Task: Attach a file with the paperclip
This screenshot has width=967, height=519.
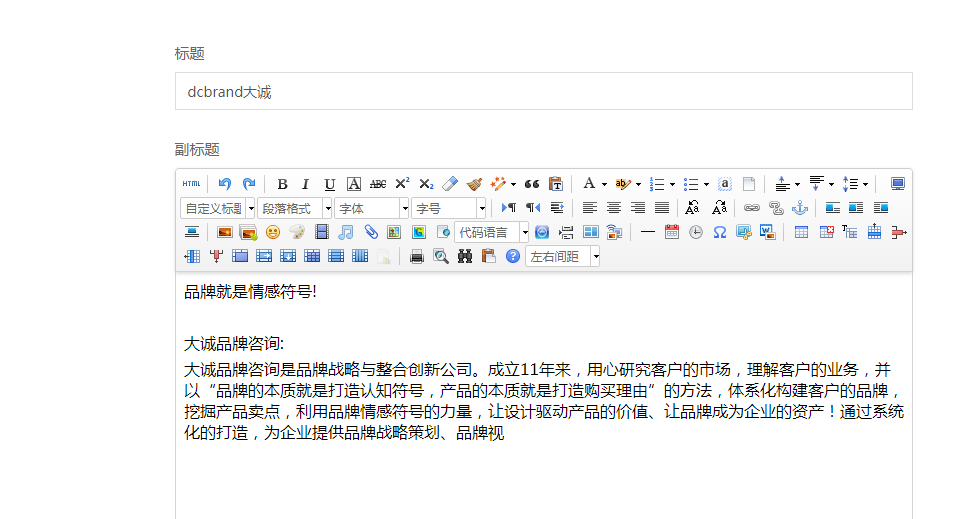Action: 371,232
